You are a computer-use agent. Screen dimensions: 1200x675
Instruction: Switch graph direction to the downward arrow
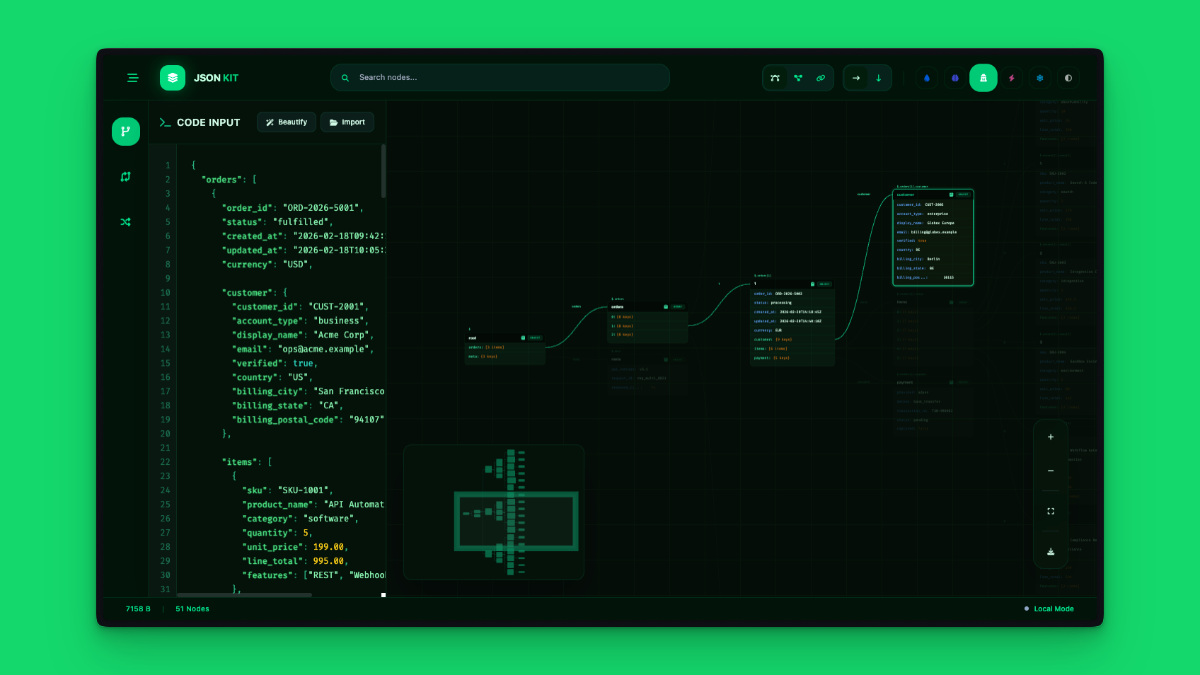(x=878, y=77)
